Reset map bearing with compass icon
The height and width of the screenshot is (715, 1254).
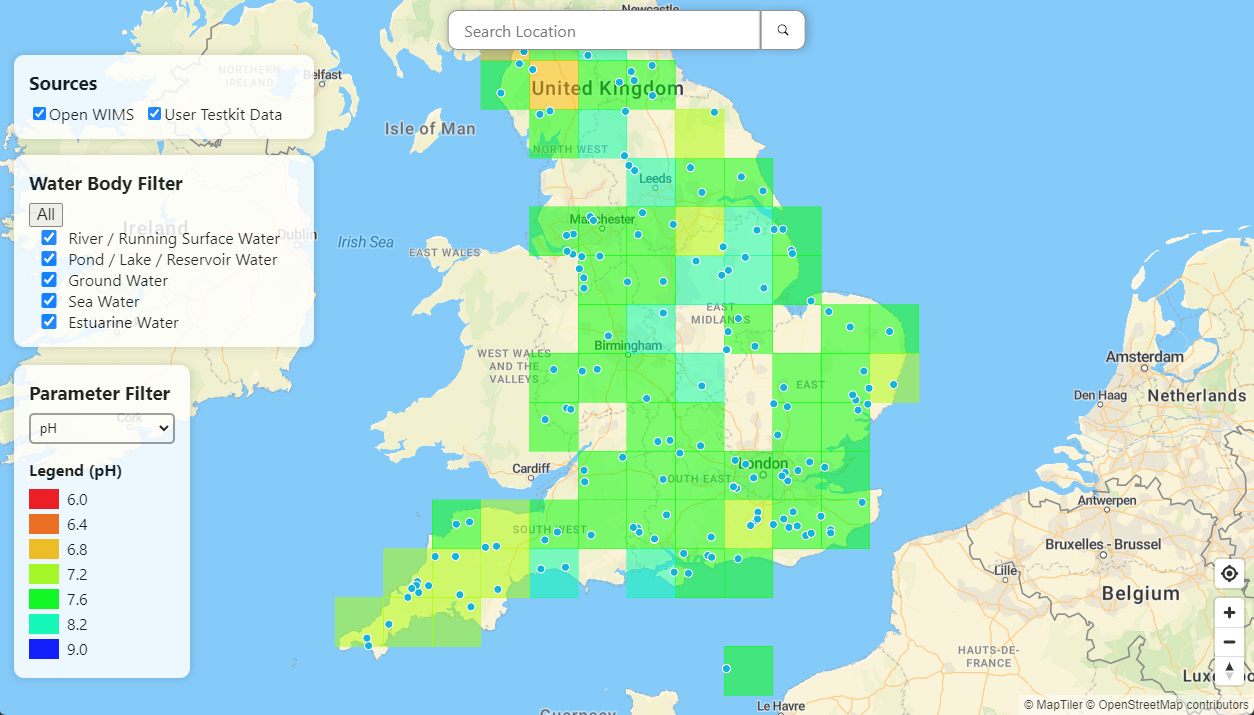click(x=1229, y=670)
